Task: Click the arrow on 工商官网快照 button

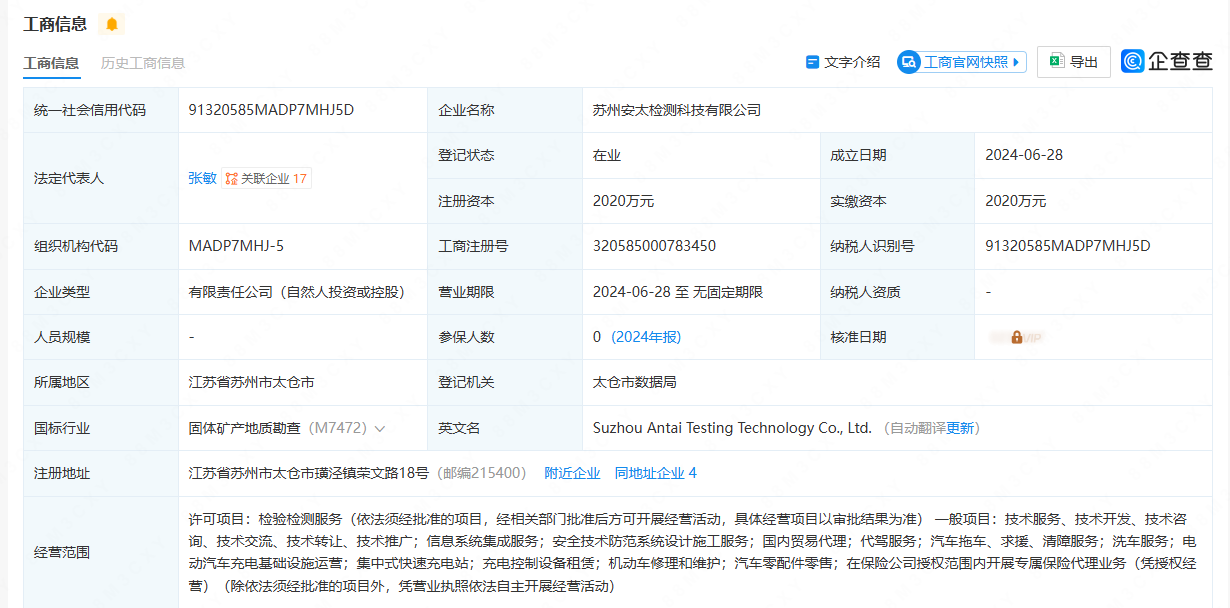Action: pos(1018,62)
